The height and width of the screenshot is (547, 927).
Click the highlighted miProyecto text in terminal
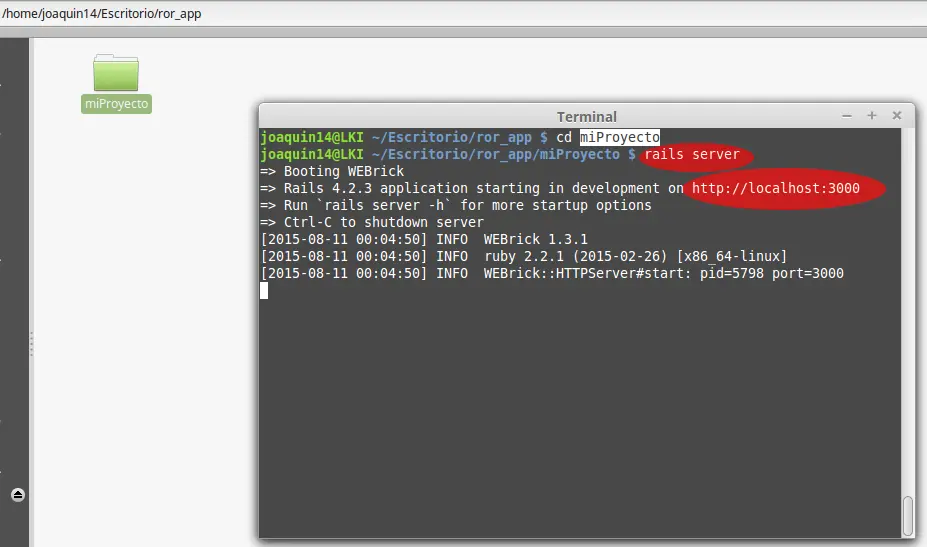click(620, 137)
